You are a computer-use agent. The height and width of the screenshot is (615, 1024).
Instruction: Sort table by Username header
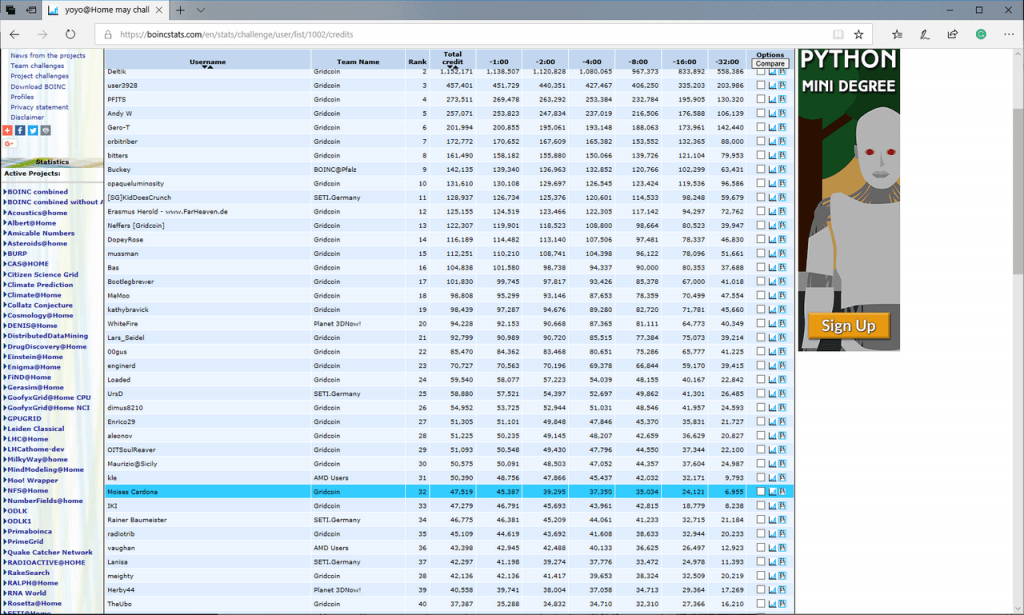[208, 61]
